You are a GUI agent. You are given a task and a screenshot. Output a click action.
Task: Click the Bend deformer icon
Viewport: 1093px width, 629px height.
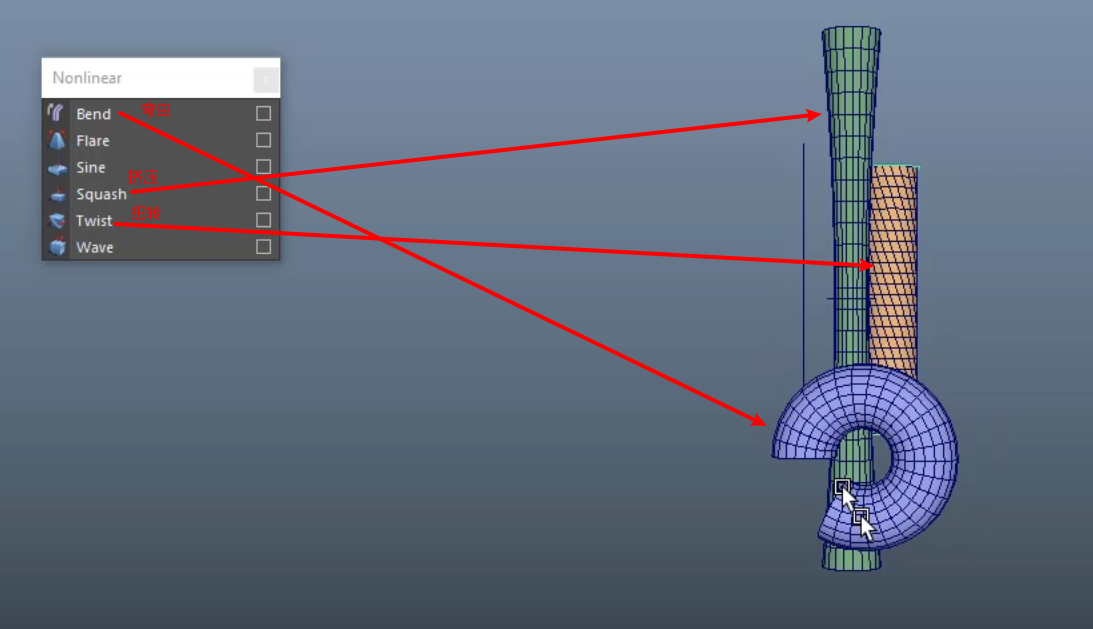[x=56, y=113]
